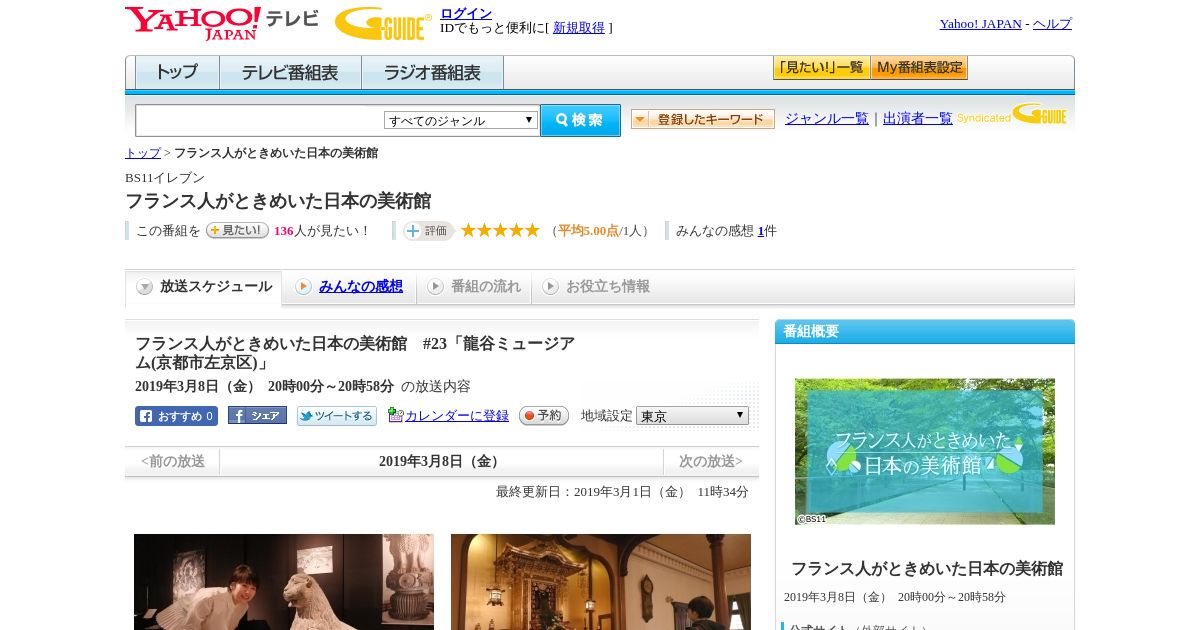The width and height of the screenshot is (1200, 630).
Task: Click the カレンダーに登録 link
Action: (457, 416)
